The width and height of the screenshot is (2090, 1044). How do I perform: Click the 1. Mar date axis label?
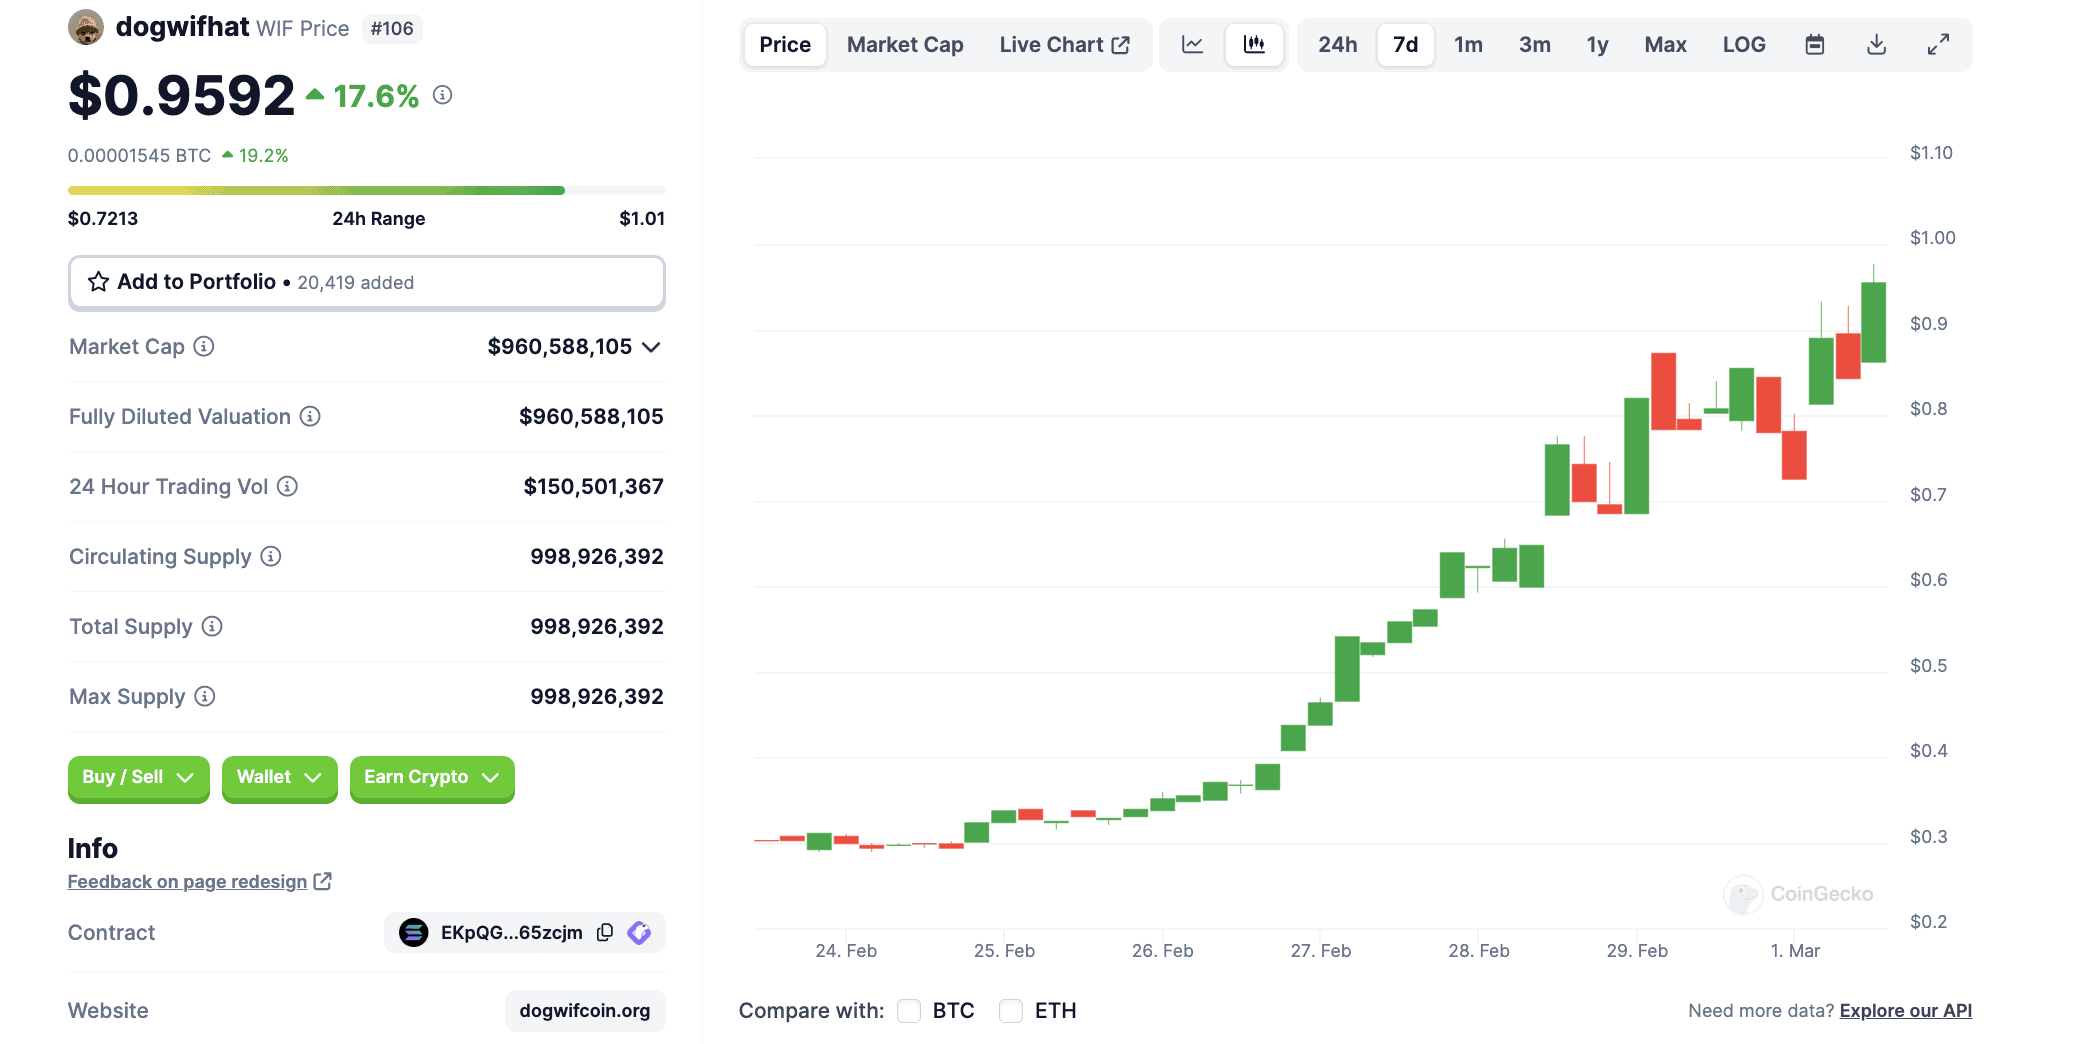pyautogui.click(x=1795, y=951)
